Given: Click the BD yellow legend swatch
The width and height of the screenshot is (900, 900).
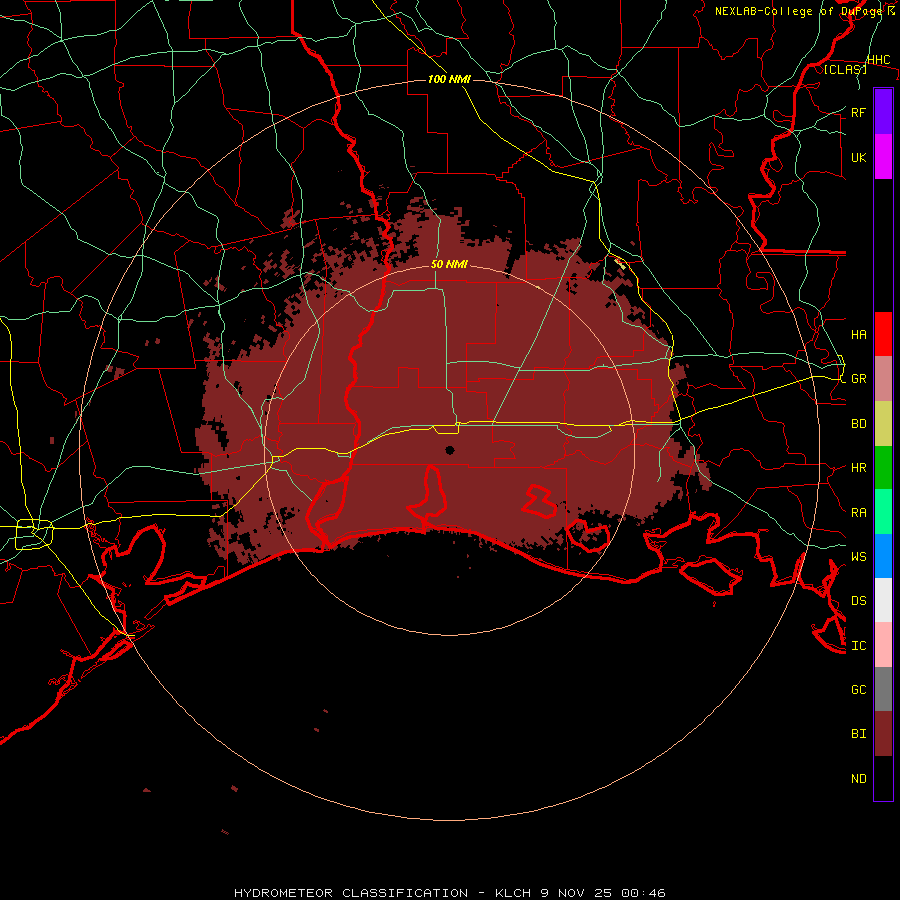Looking at the screenshot, I should pyautogui.click(x=883, y=424).
